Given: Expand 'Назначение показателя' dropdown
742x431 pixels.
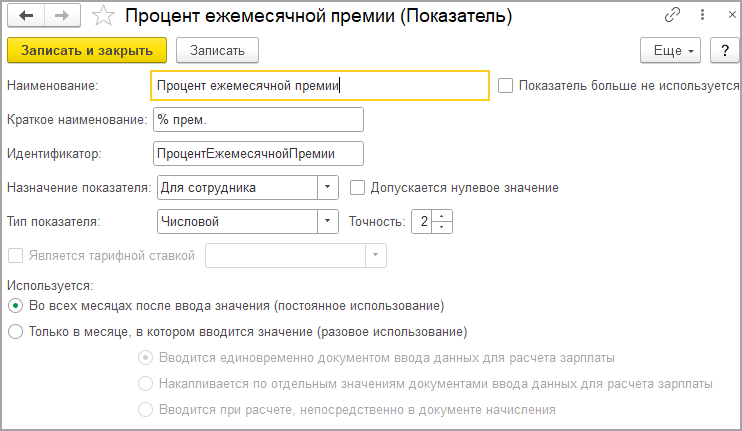Looking at the screenshot, I should pos(329,187).
